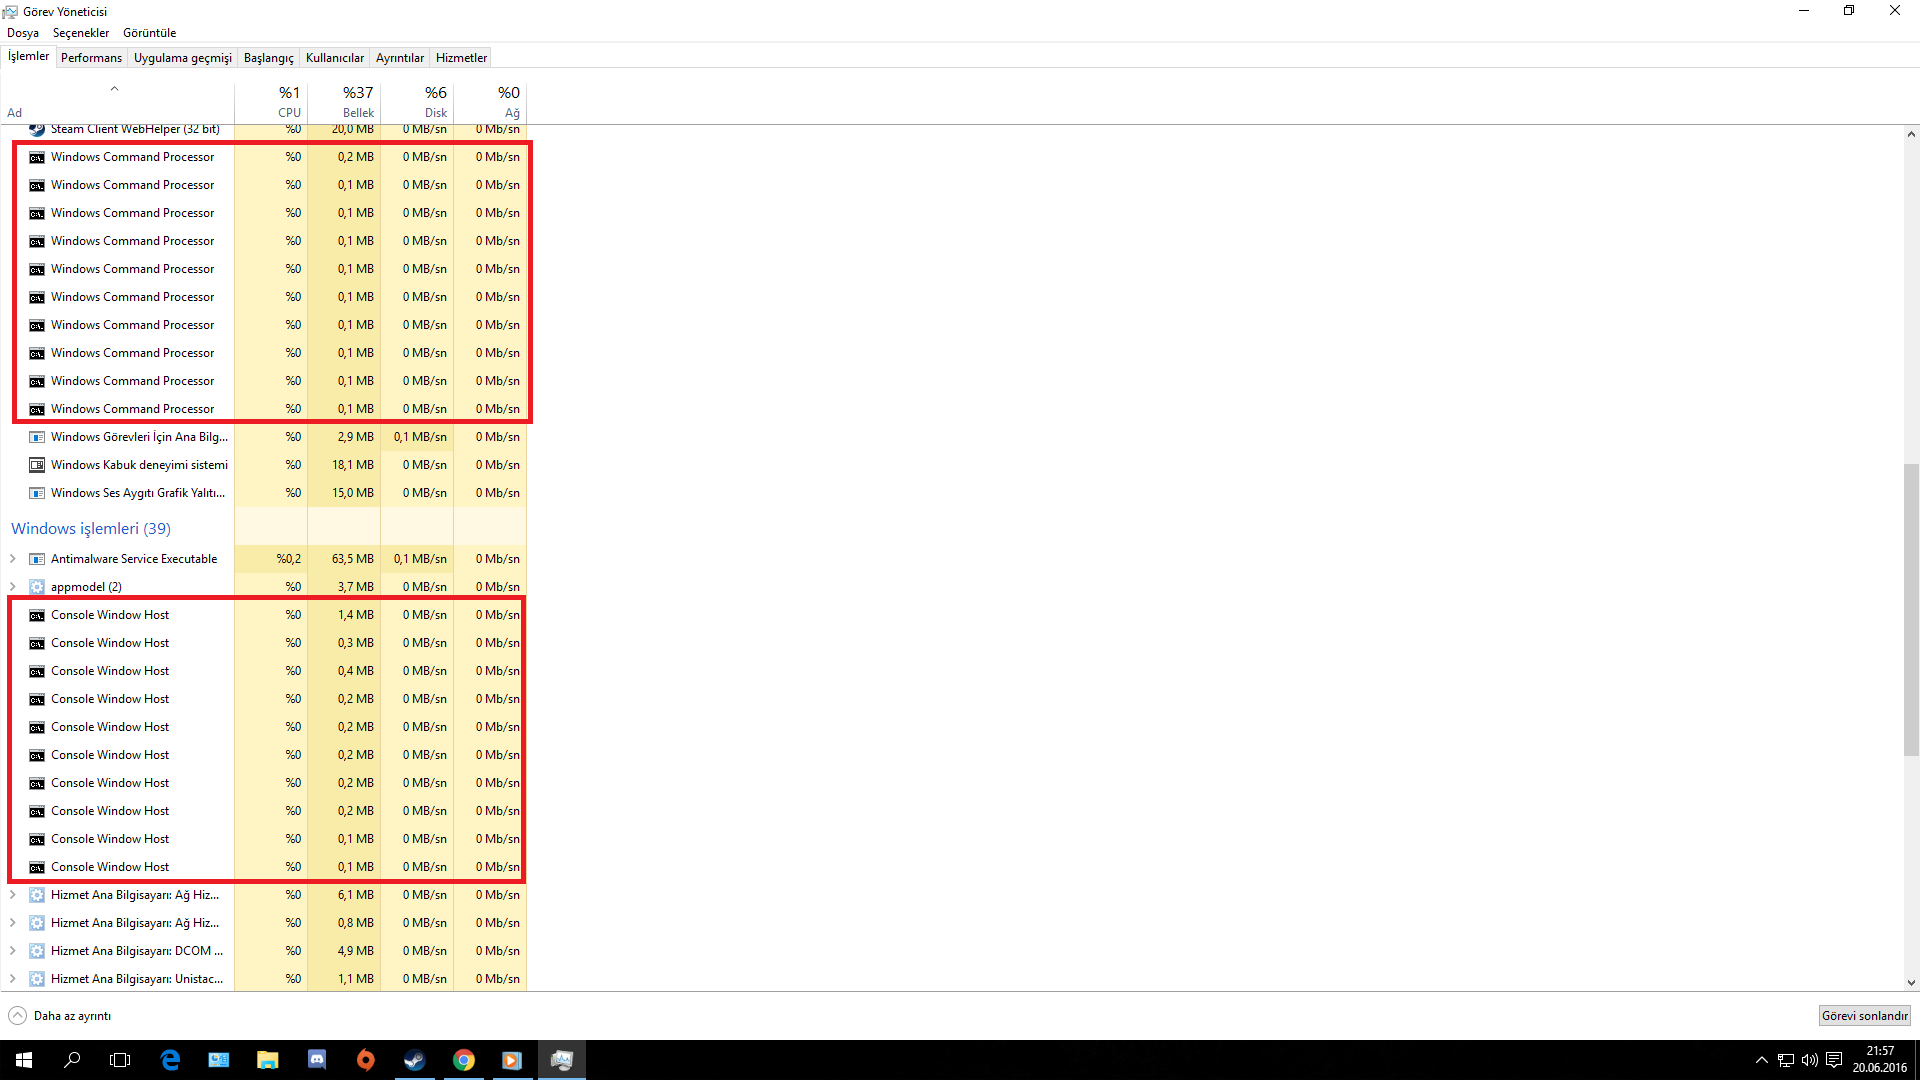This screenshot has width=1920, height=1080.
Task: Open Steam from the taskbar
Action: click(x=414, y=1060)
